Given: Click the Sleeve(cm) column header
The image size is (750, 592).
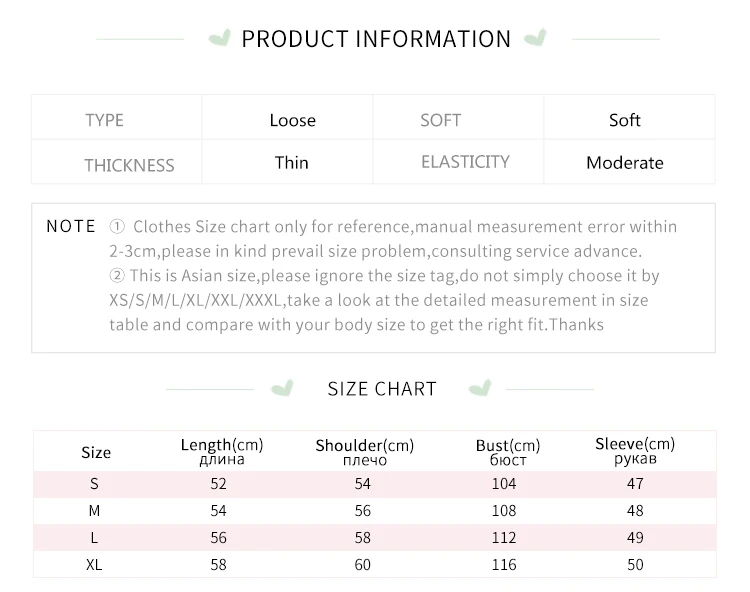Looking at the screenshot, I should point(634,451).
